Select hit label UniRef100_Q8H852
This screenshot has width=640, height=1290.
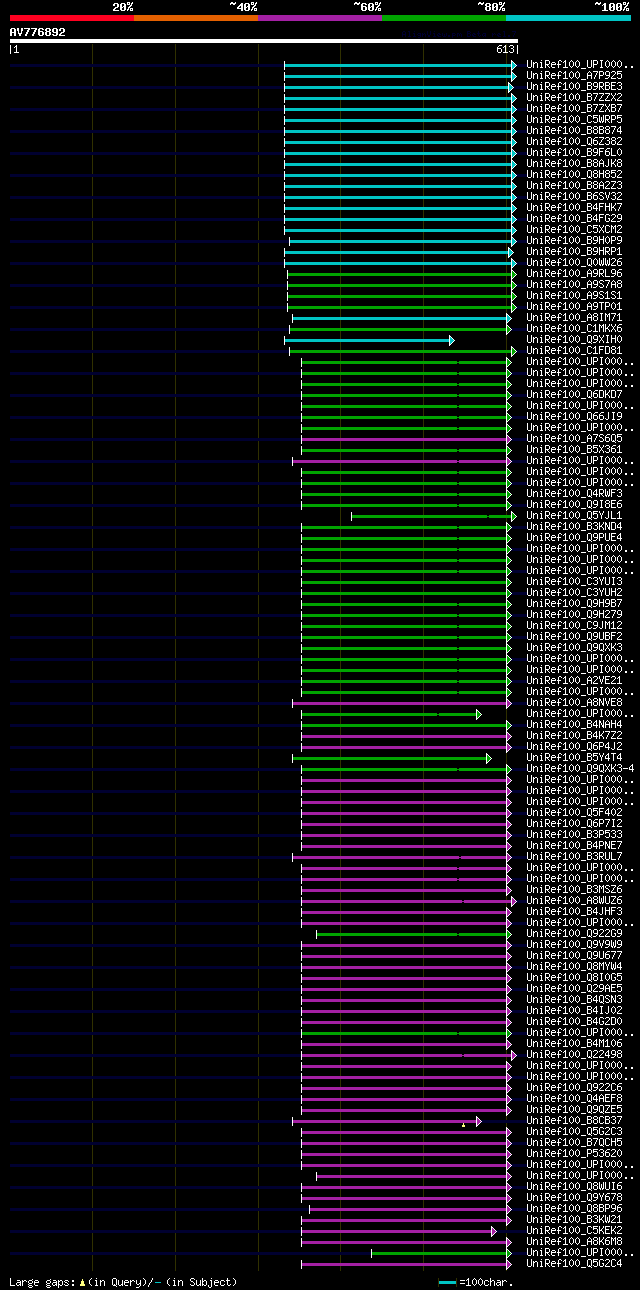pyautogui.click(x=574, y=174)
